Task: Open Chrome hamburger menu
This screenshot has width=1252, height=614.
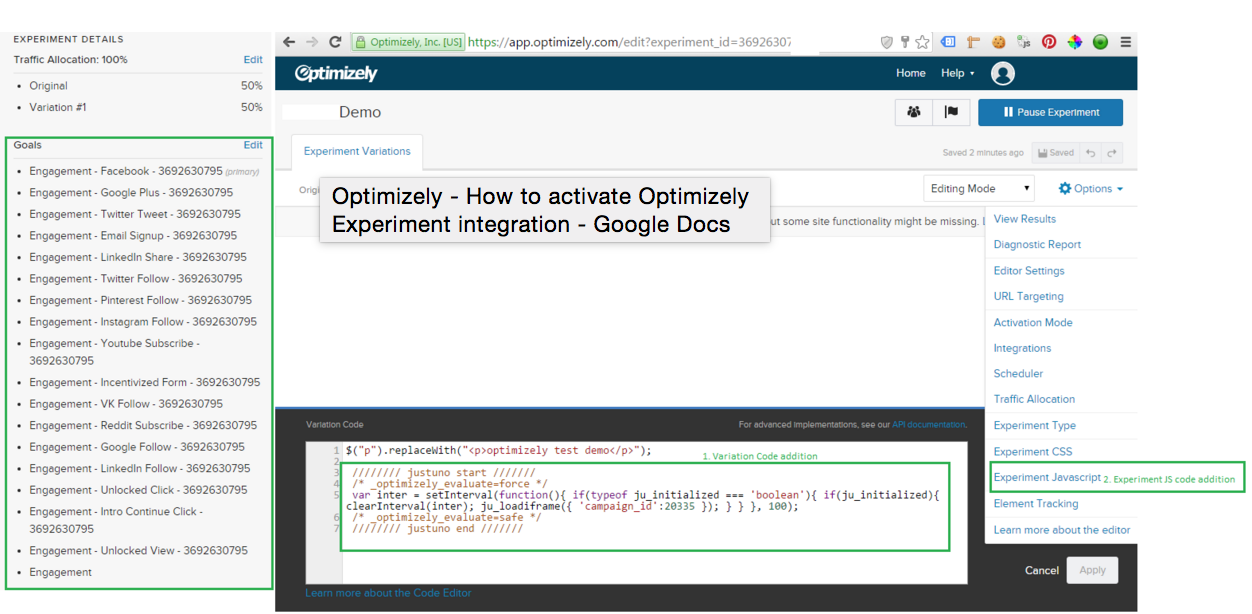Action: click(1125, 42)
